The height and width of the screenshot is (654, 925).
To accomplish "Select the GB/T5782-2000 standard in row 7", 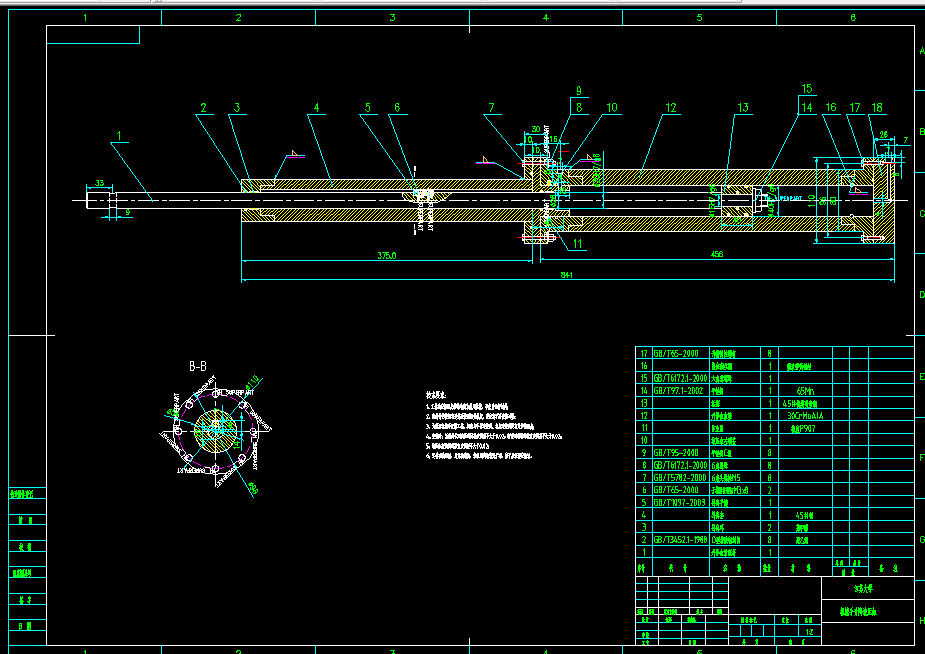I will [x=680, y=478].
